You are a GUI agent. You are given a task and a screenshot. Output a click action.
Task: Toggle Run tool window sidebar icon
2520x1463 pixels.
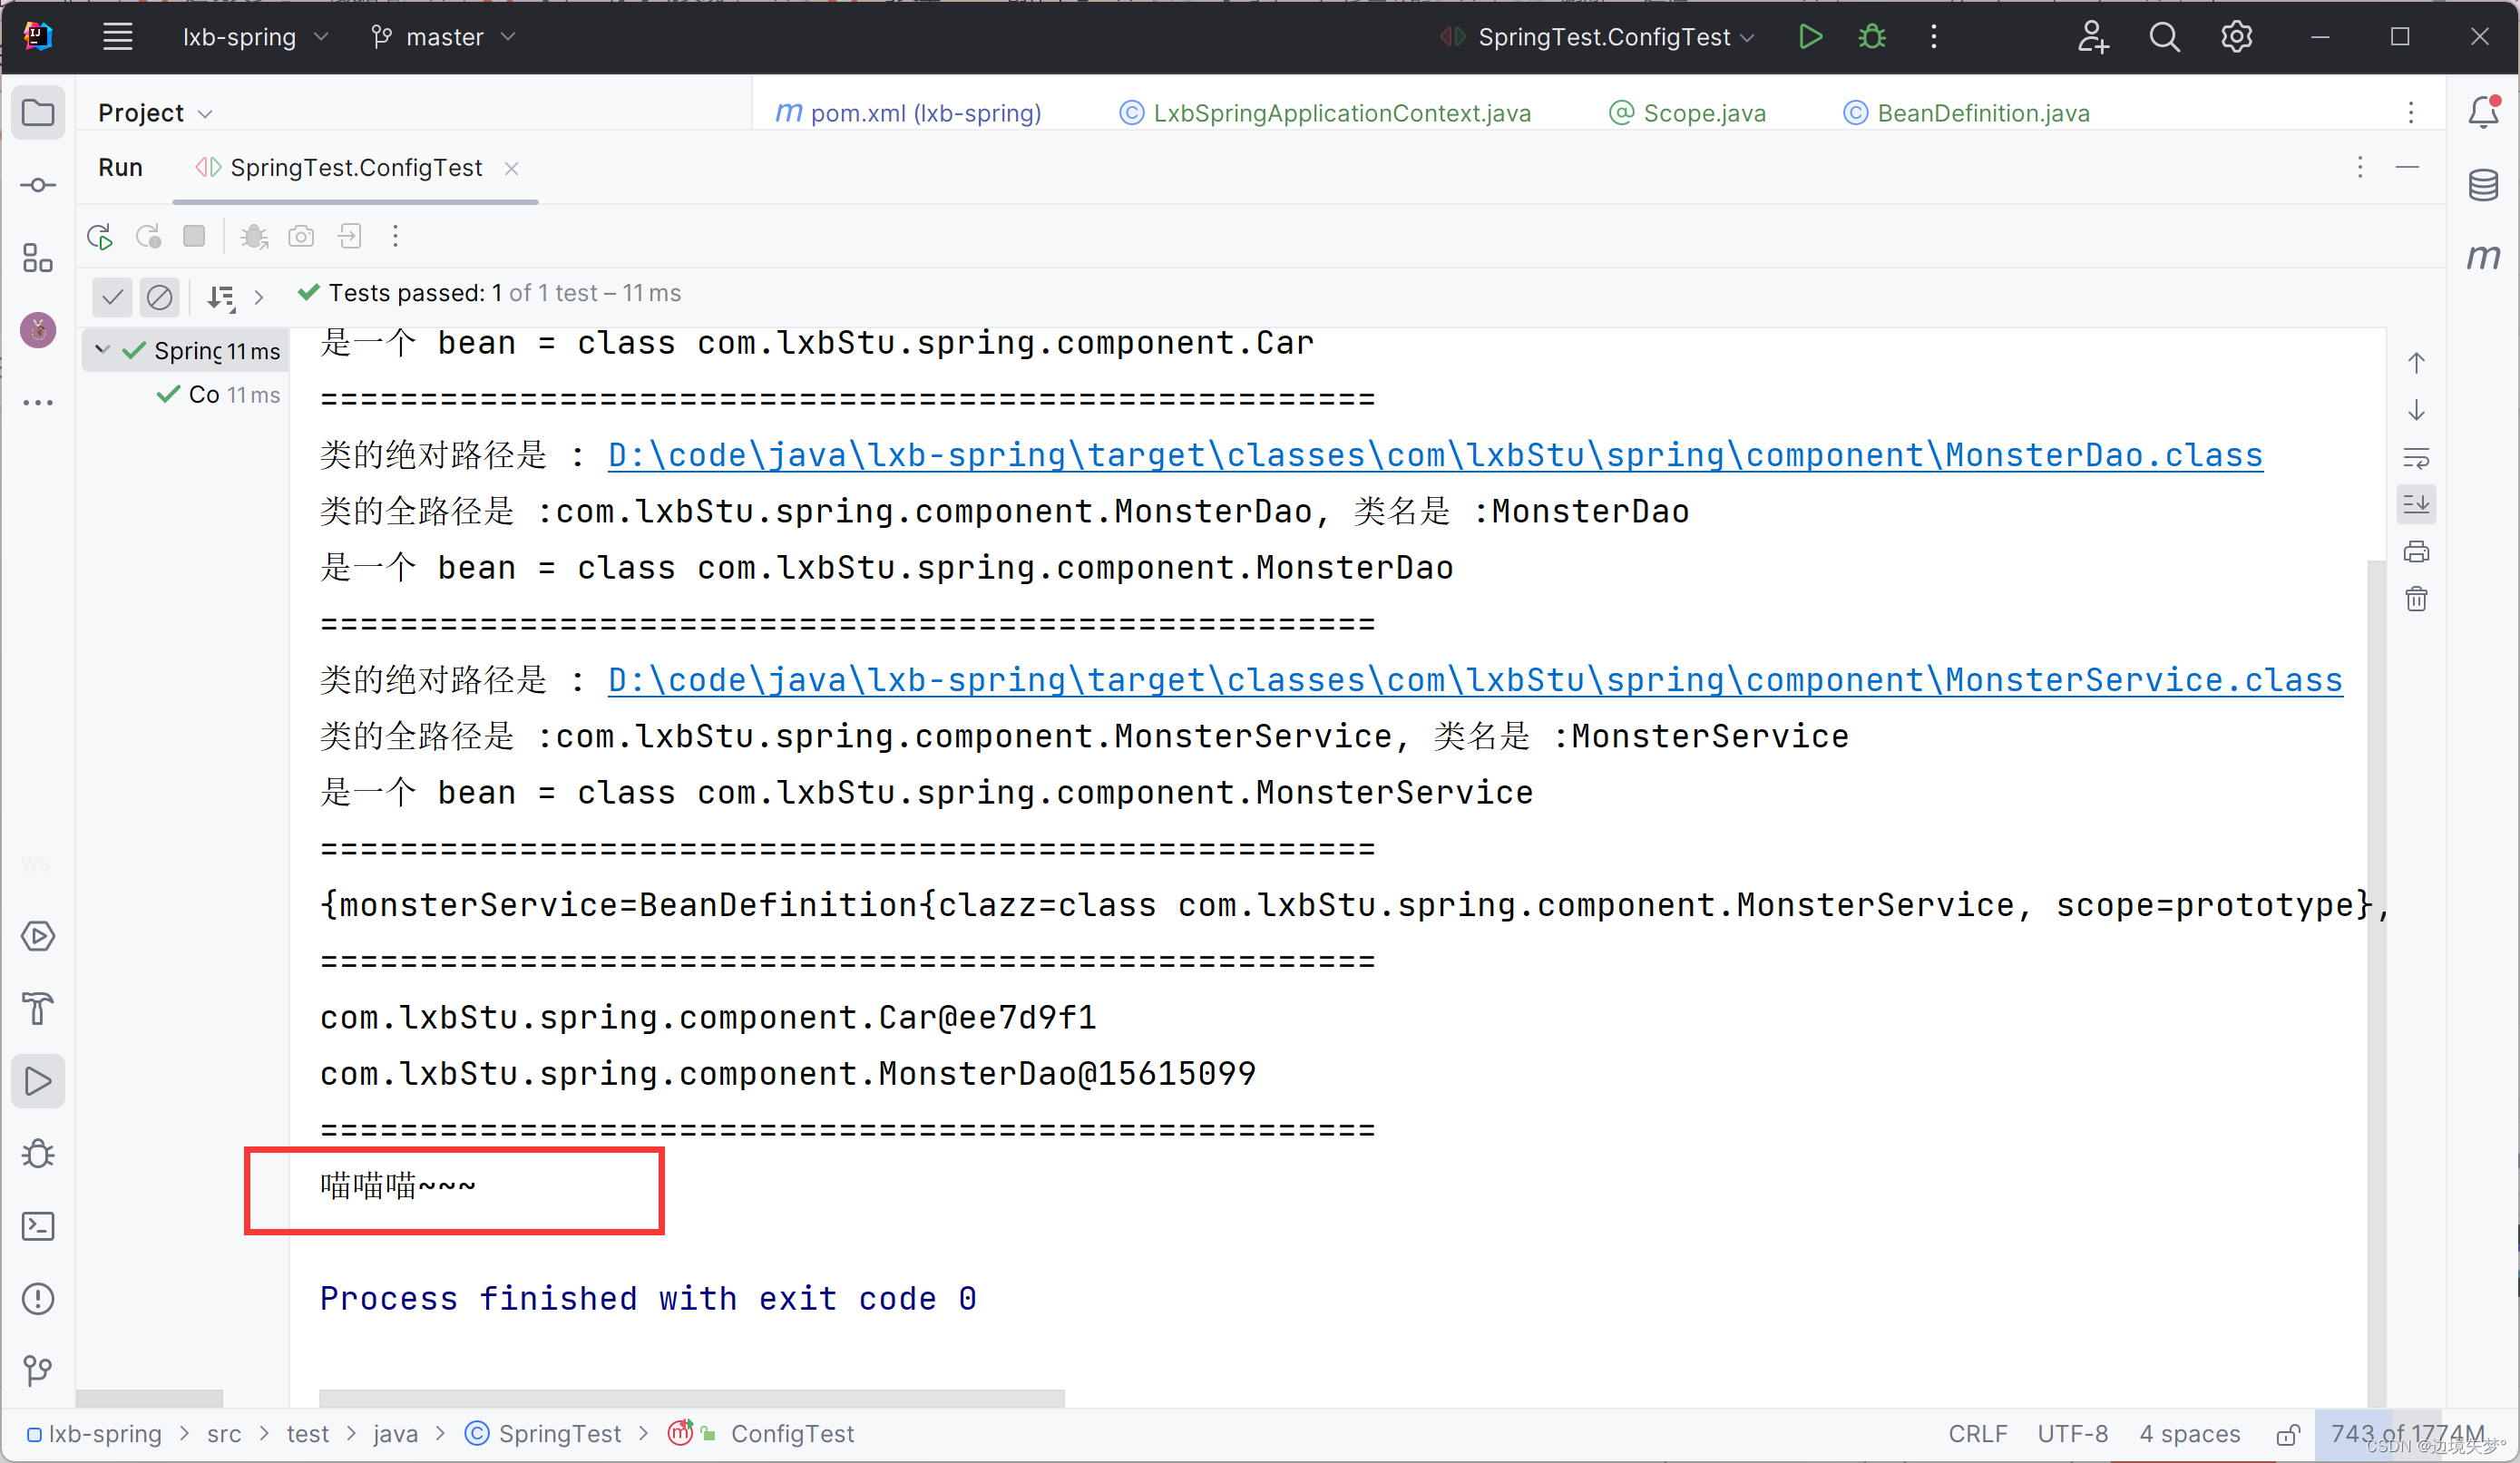pos(38,1081)
